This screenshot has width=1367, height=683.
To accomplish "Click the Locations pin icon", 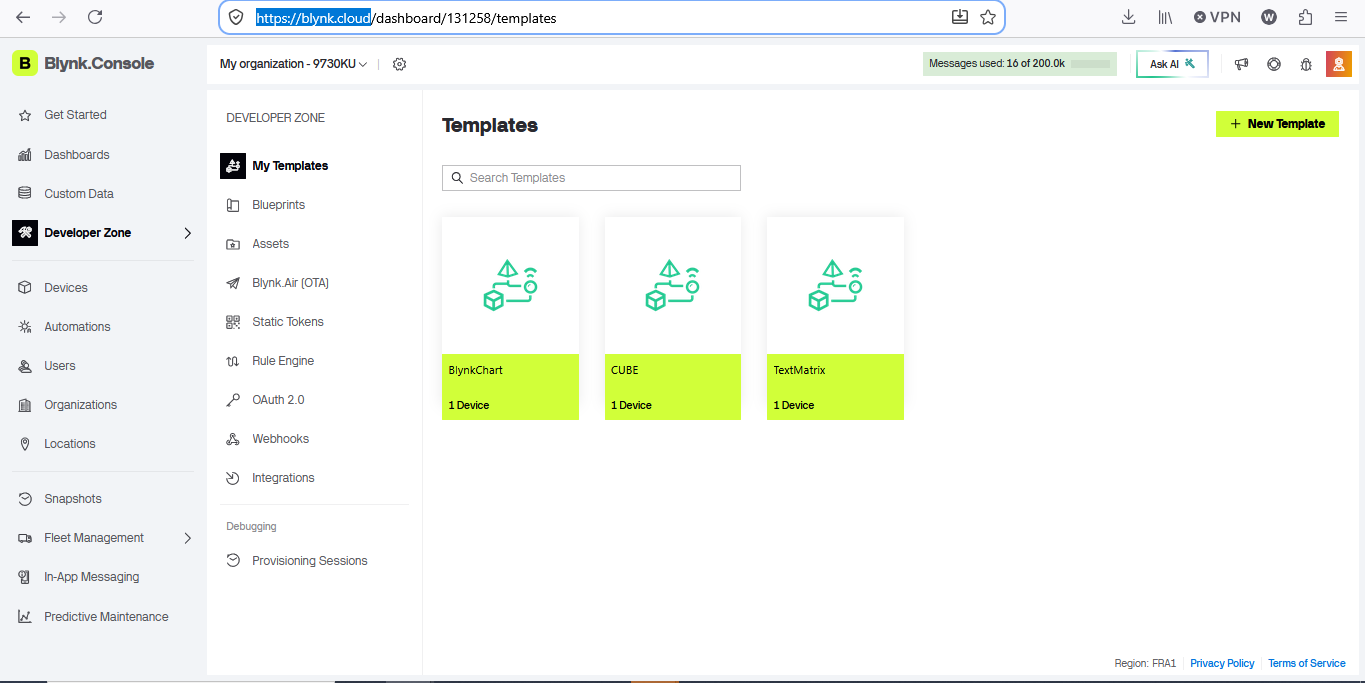I will (25, 444).
